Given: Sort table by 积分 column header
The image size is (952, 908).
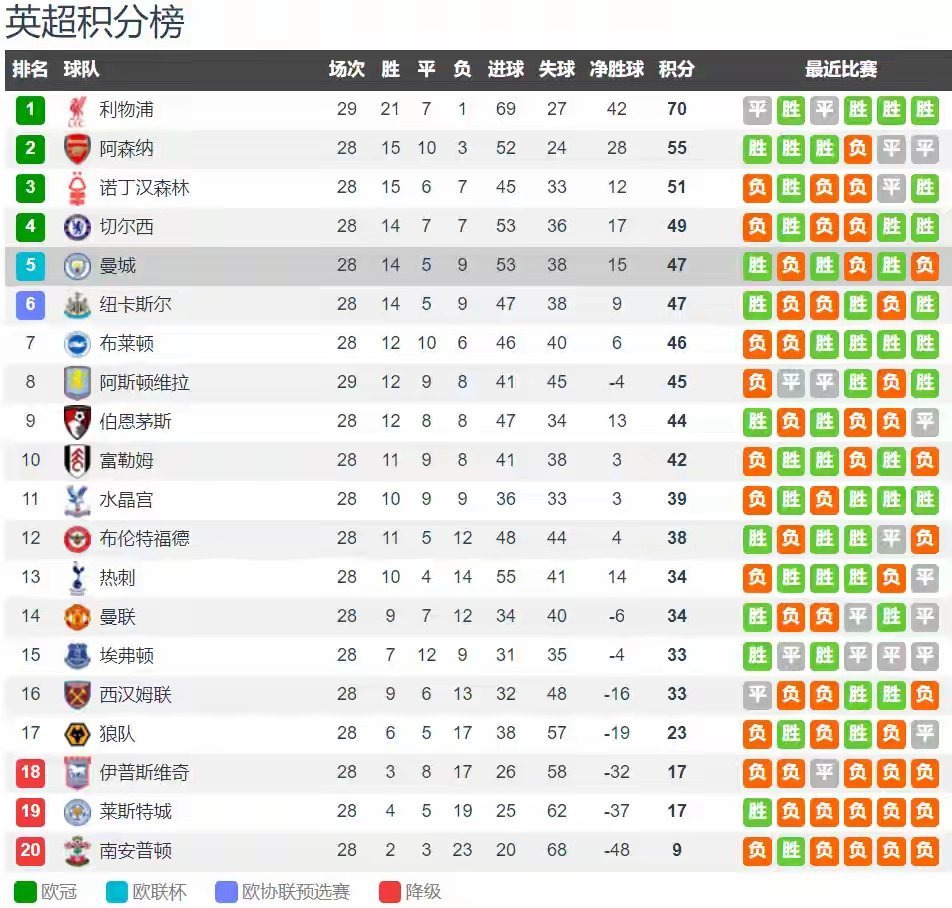Looking at the screenshot, I should point(676,70).
